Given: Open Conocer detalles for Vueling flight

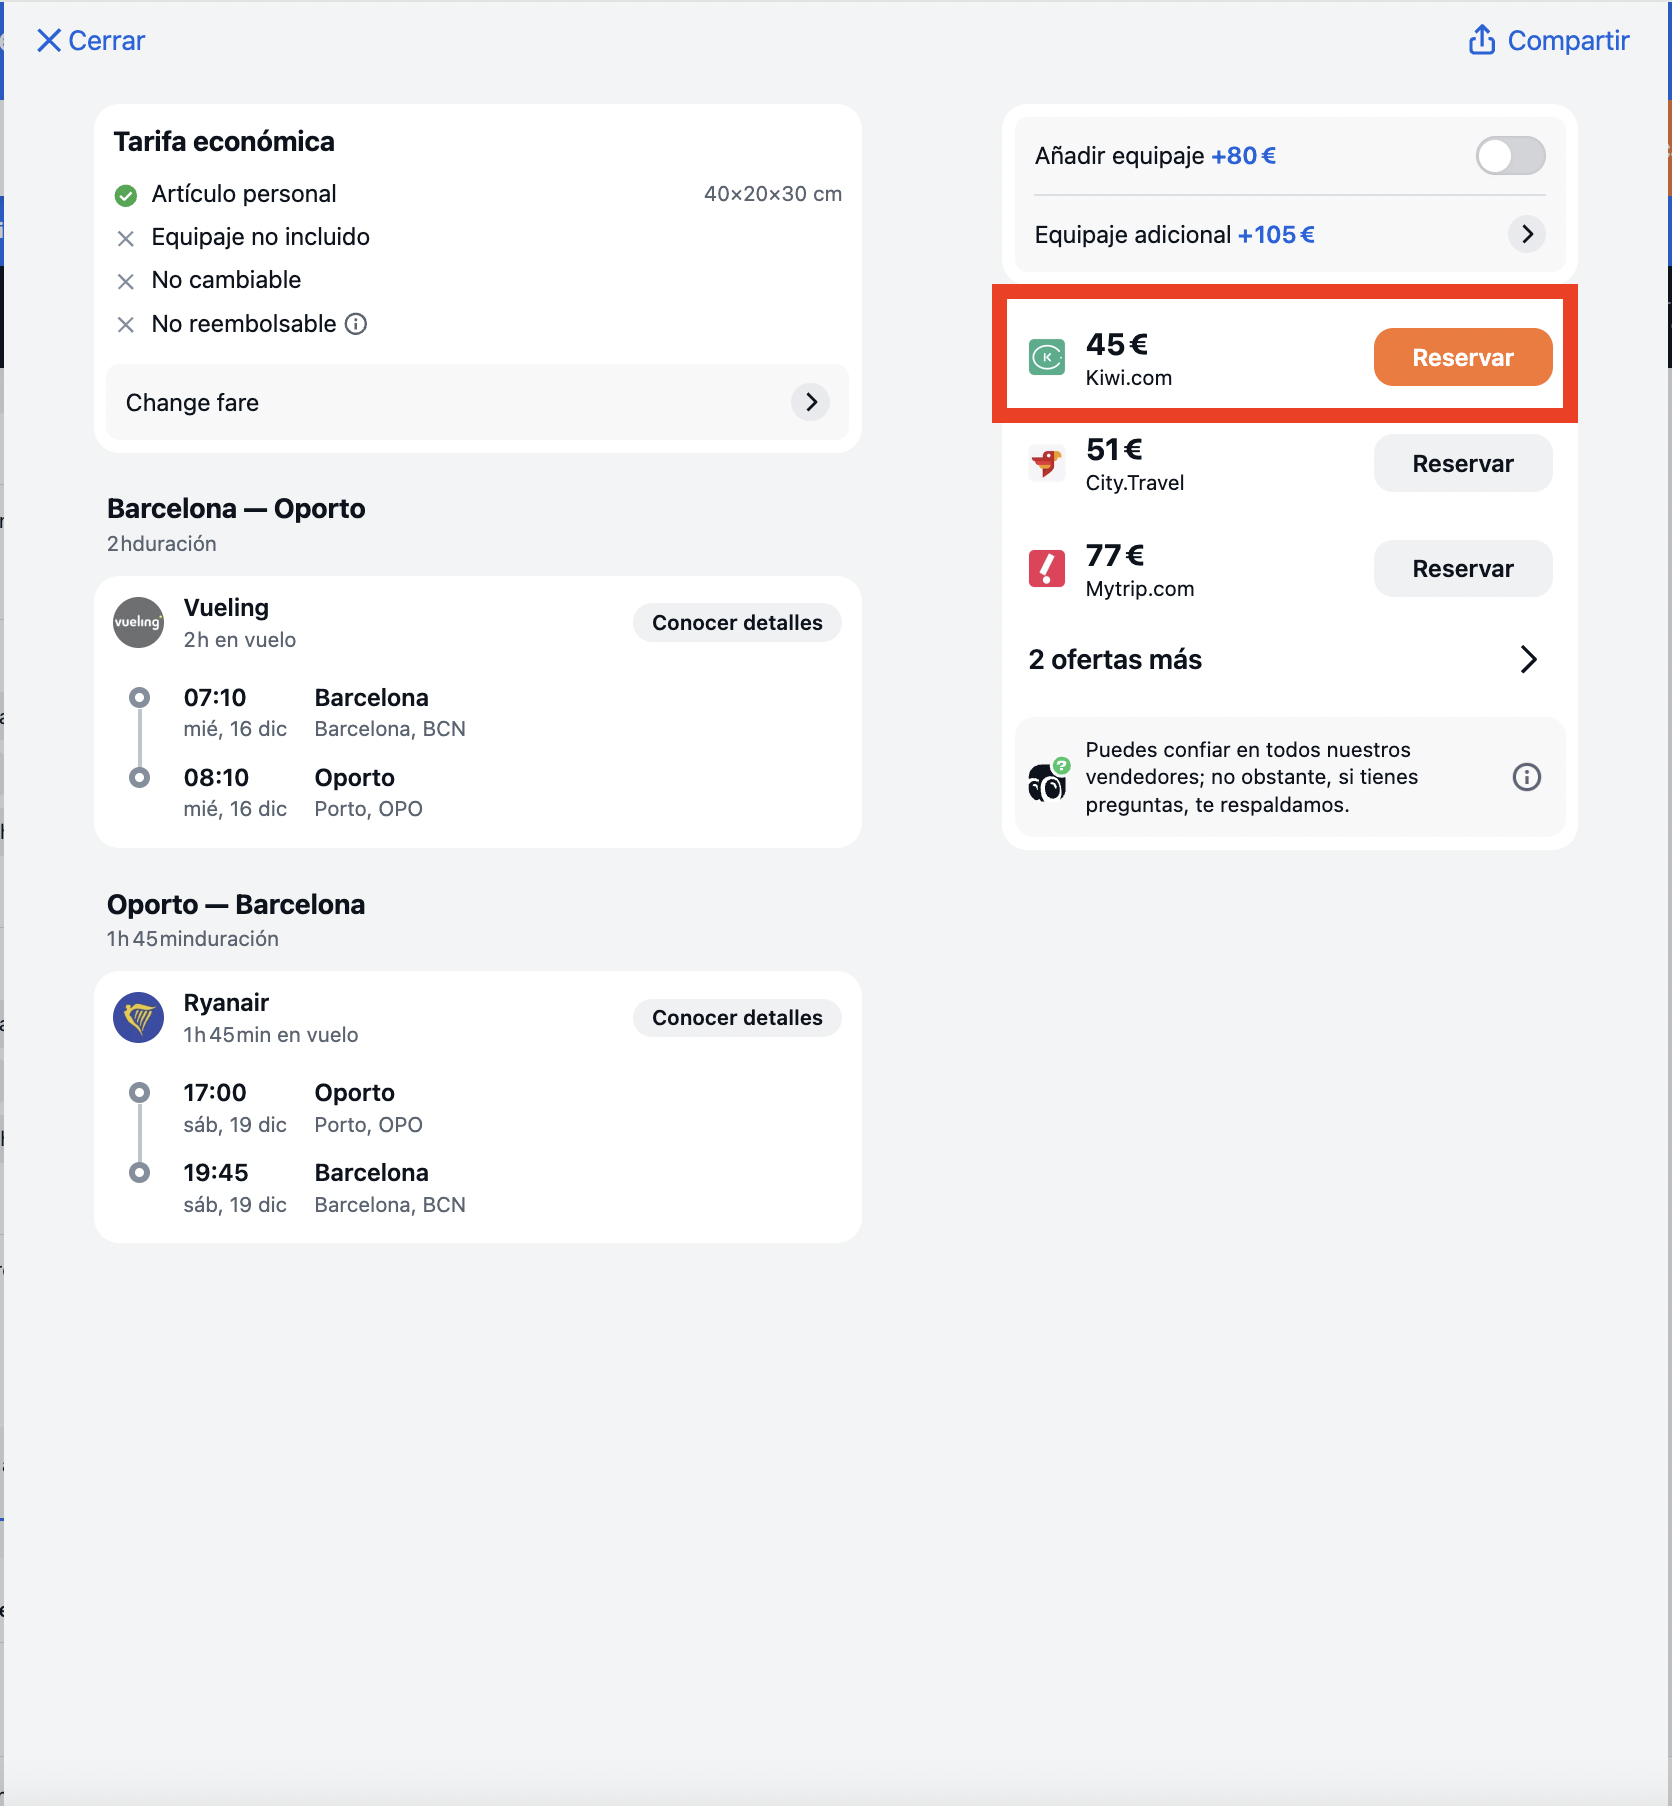Looking at the screenshot, I should [x=737, y=623].
